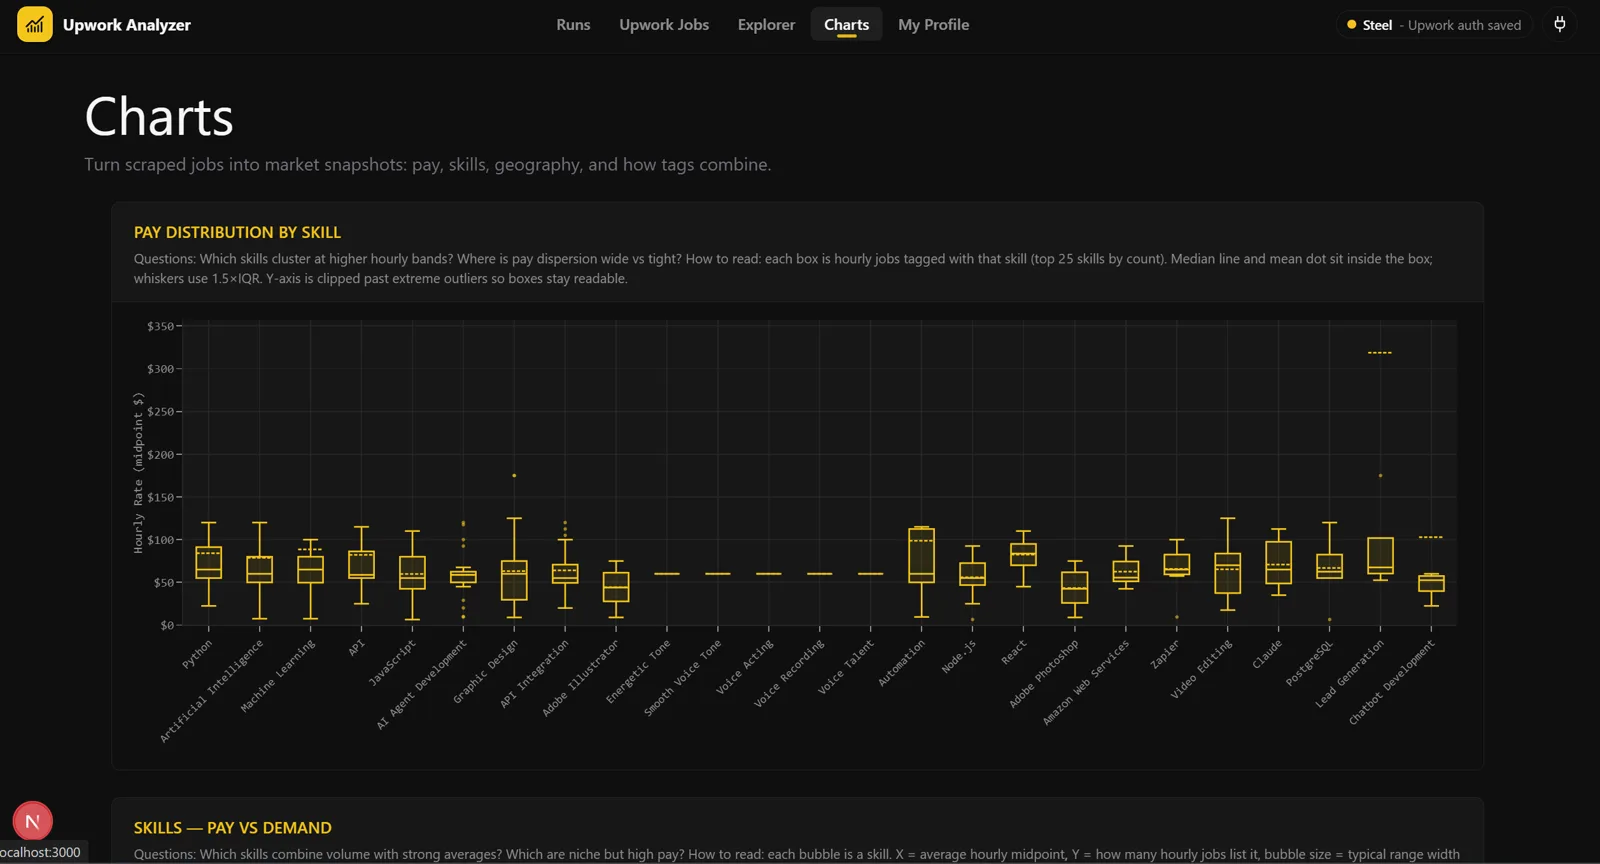Click the "$0" y-axis tick label
Screen dimensions: 1600x864
(167, 626)
